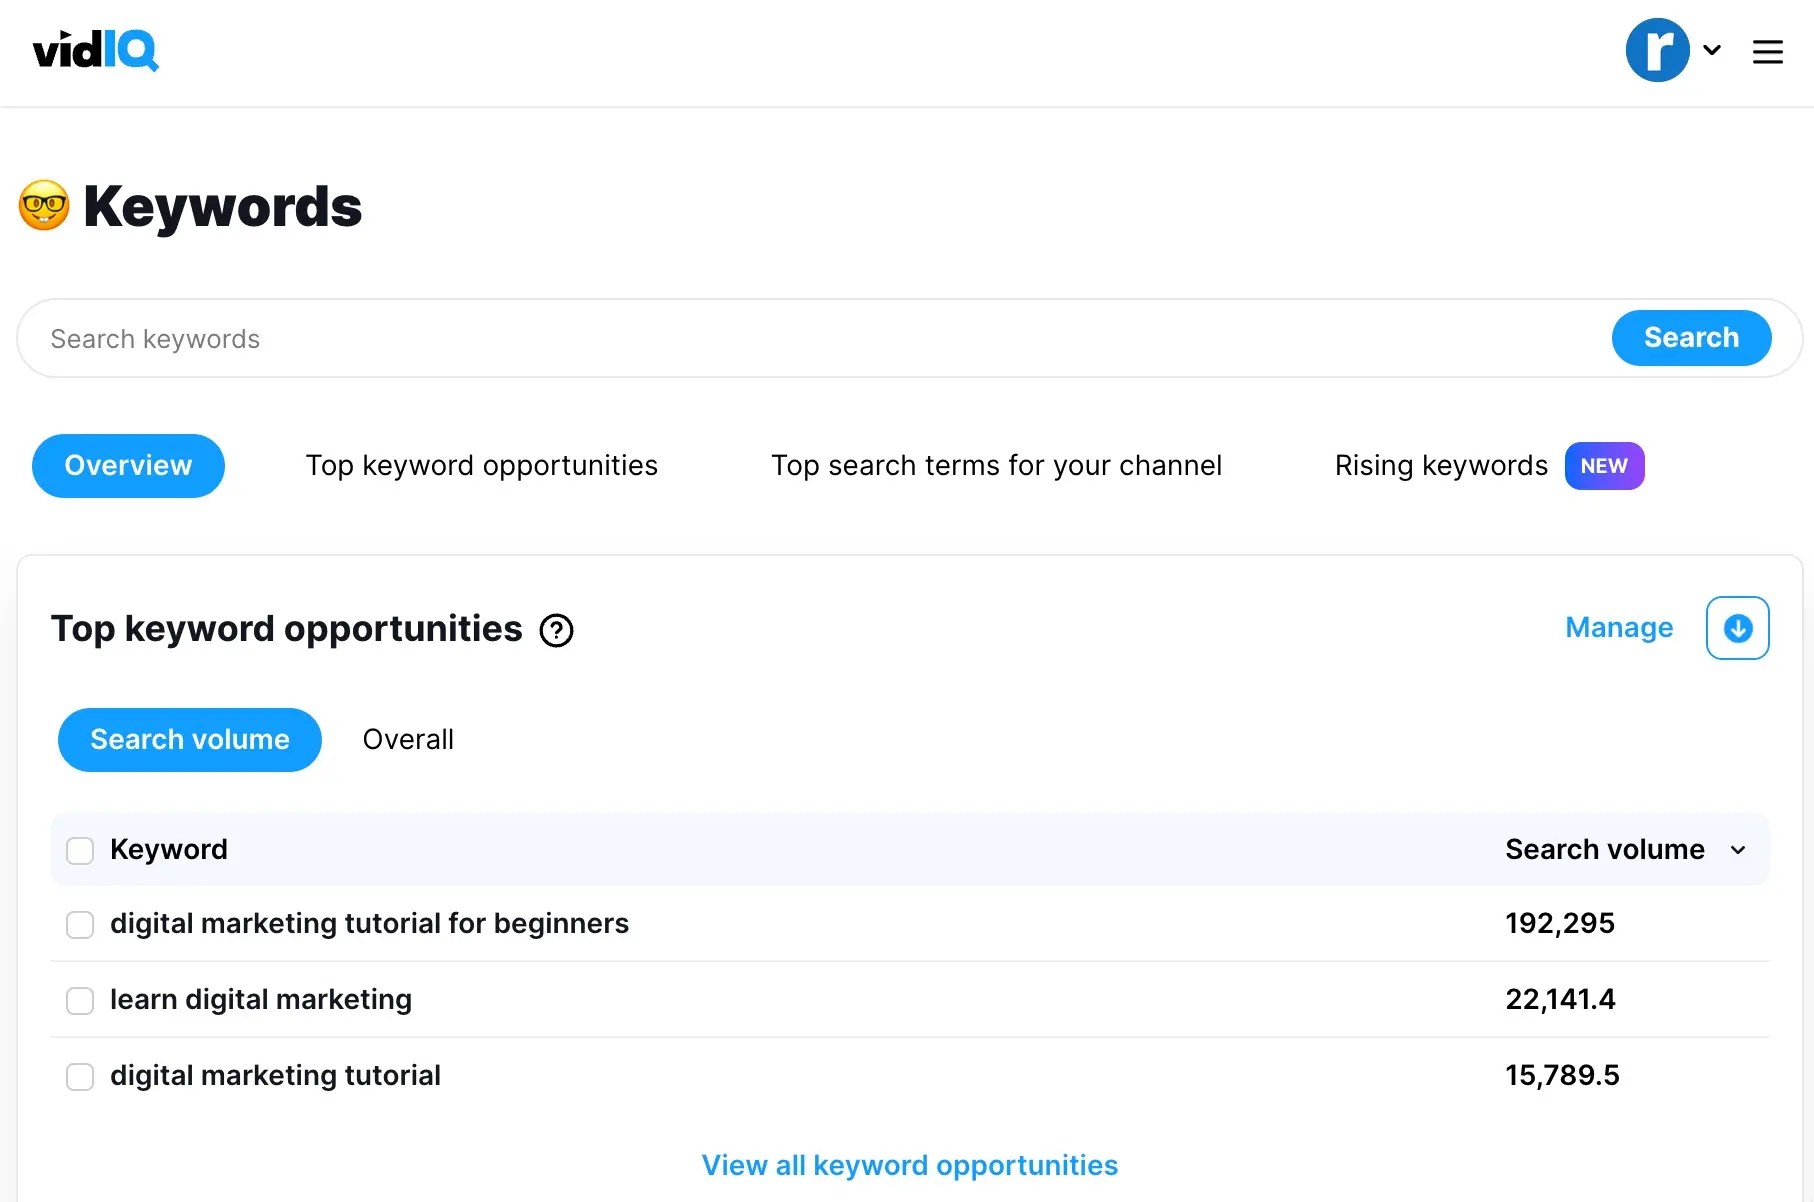Switch to the Rising keywords tab
The height and width of the screenshot is (1202, 1814).
tap(1440, 465)
